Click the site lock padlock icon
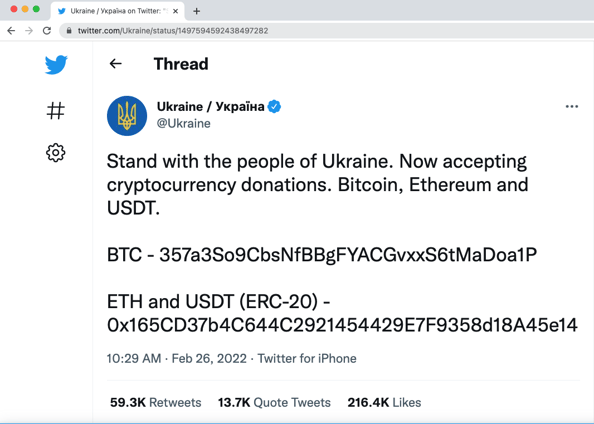The image size is (594, 424). click(69, 31)
